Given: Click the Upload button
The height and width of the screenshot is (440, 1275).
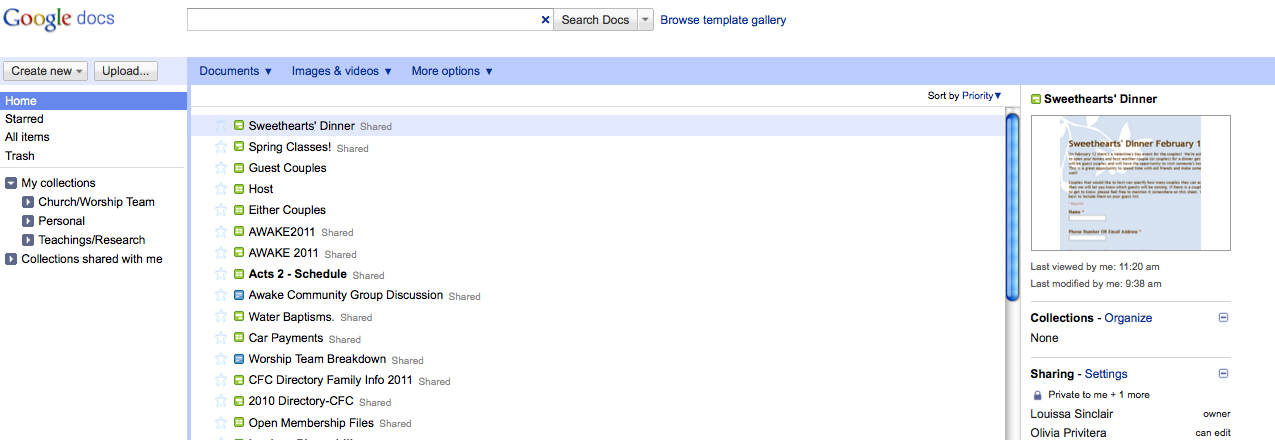Looking at the screenshot, I should point(126,71).
